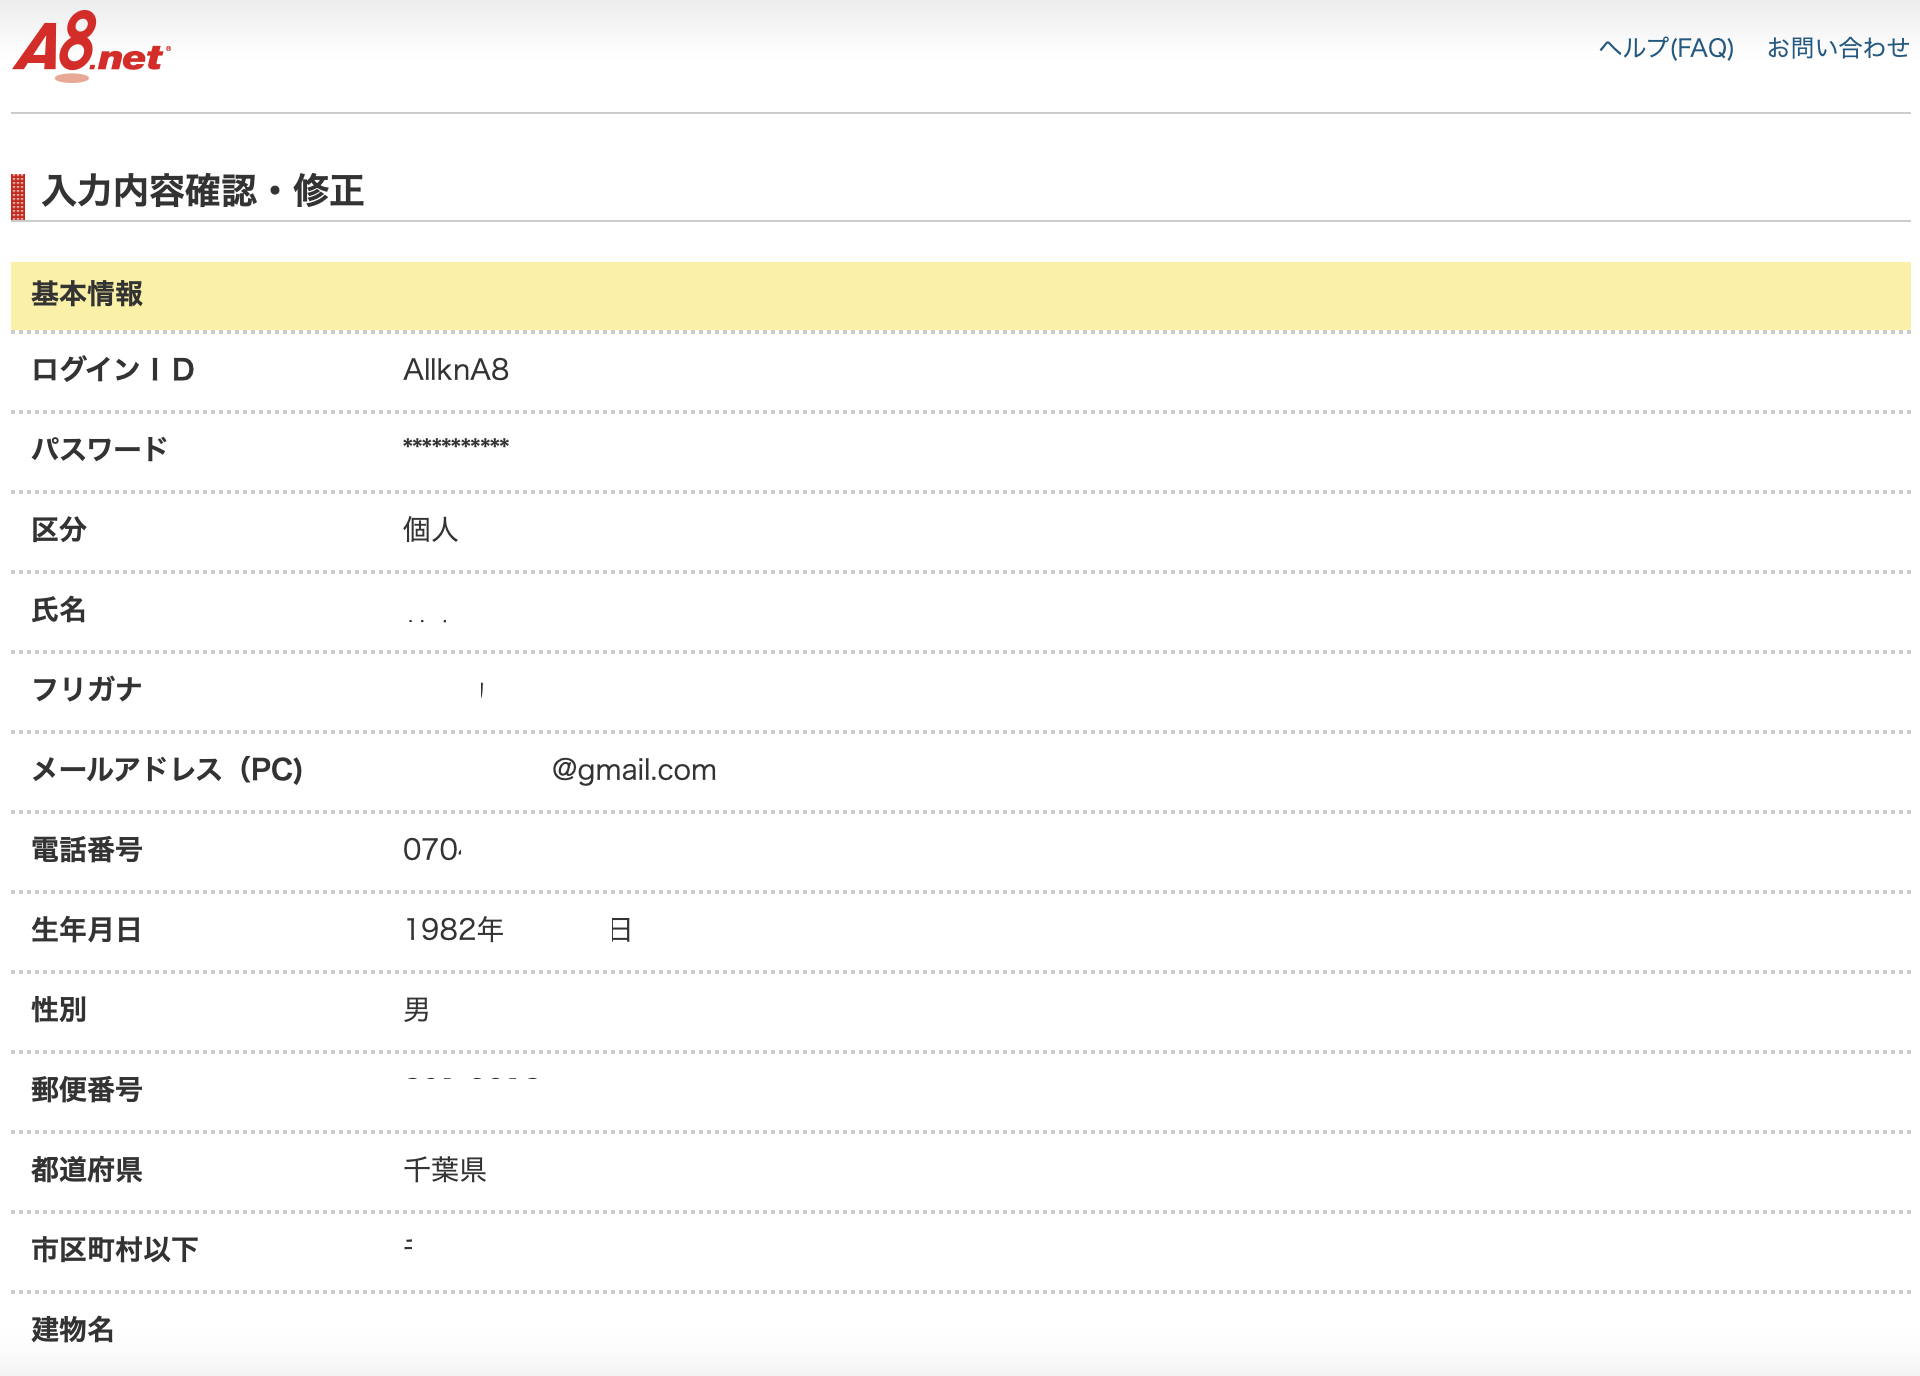1920x1376 pixels.
Task: Select the 個人 value
Action: click(431, 529)
